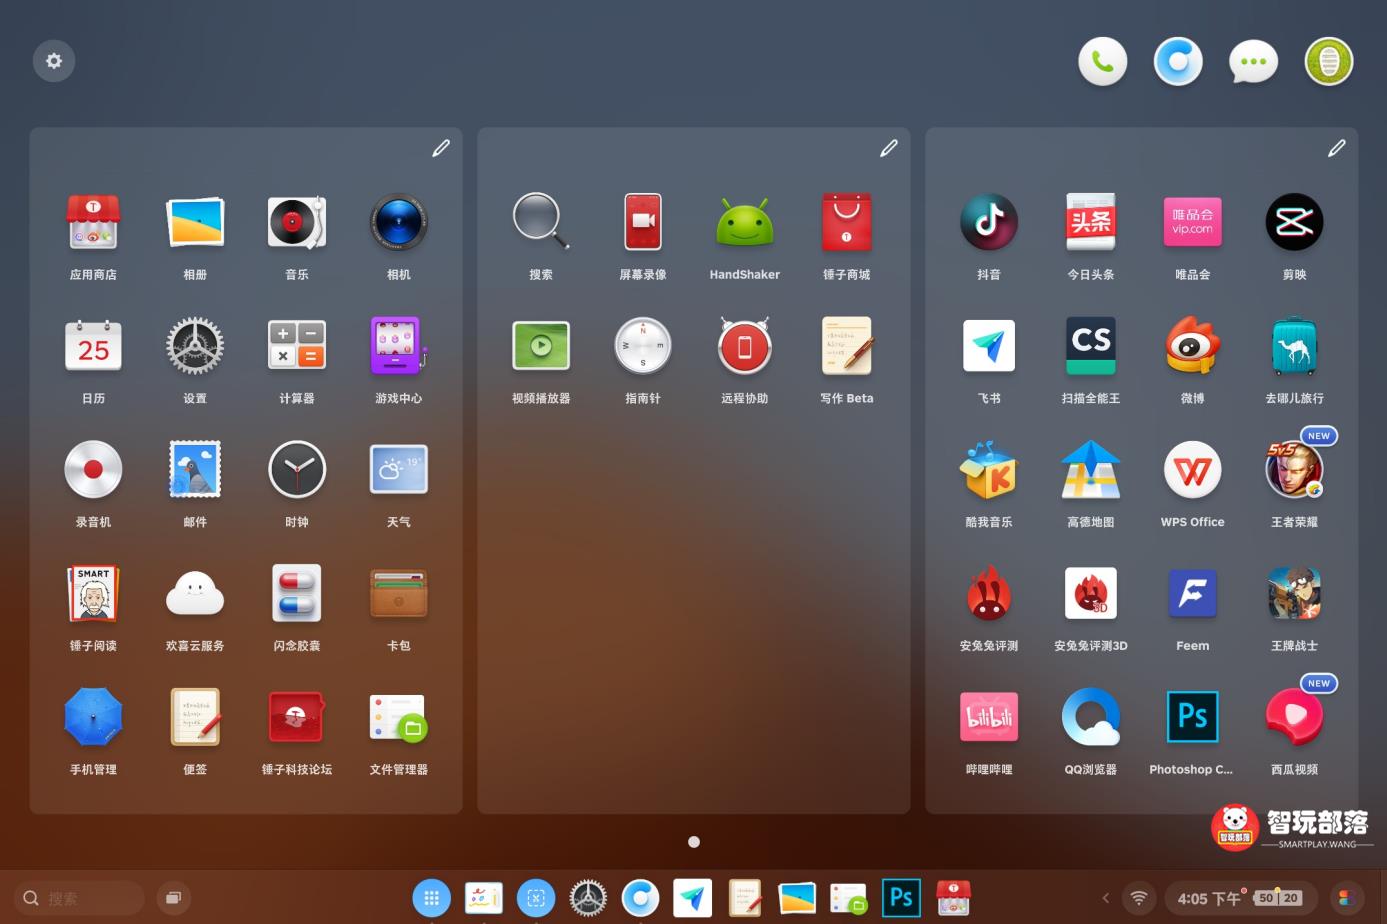
Task: Open the Phone dialer shortcut
Action: pos(1103,61)
